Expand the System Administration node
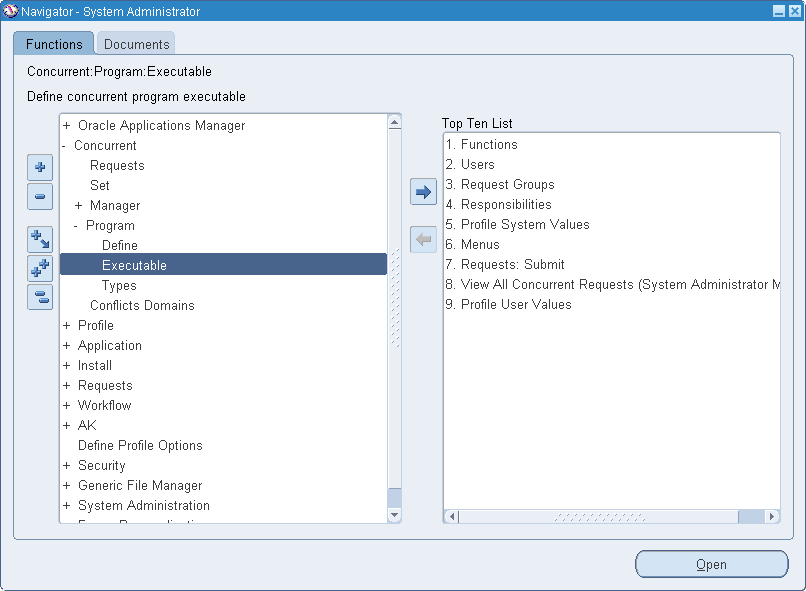This screenshot has width=806, height=591. click(66, 505)
